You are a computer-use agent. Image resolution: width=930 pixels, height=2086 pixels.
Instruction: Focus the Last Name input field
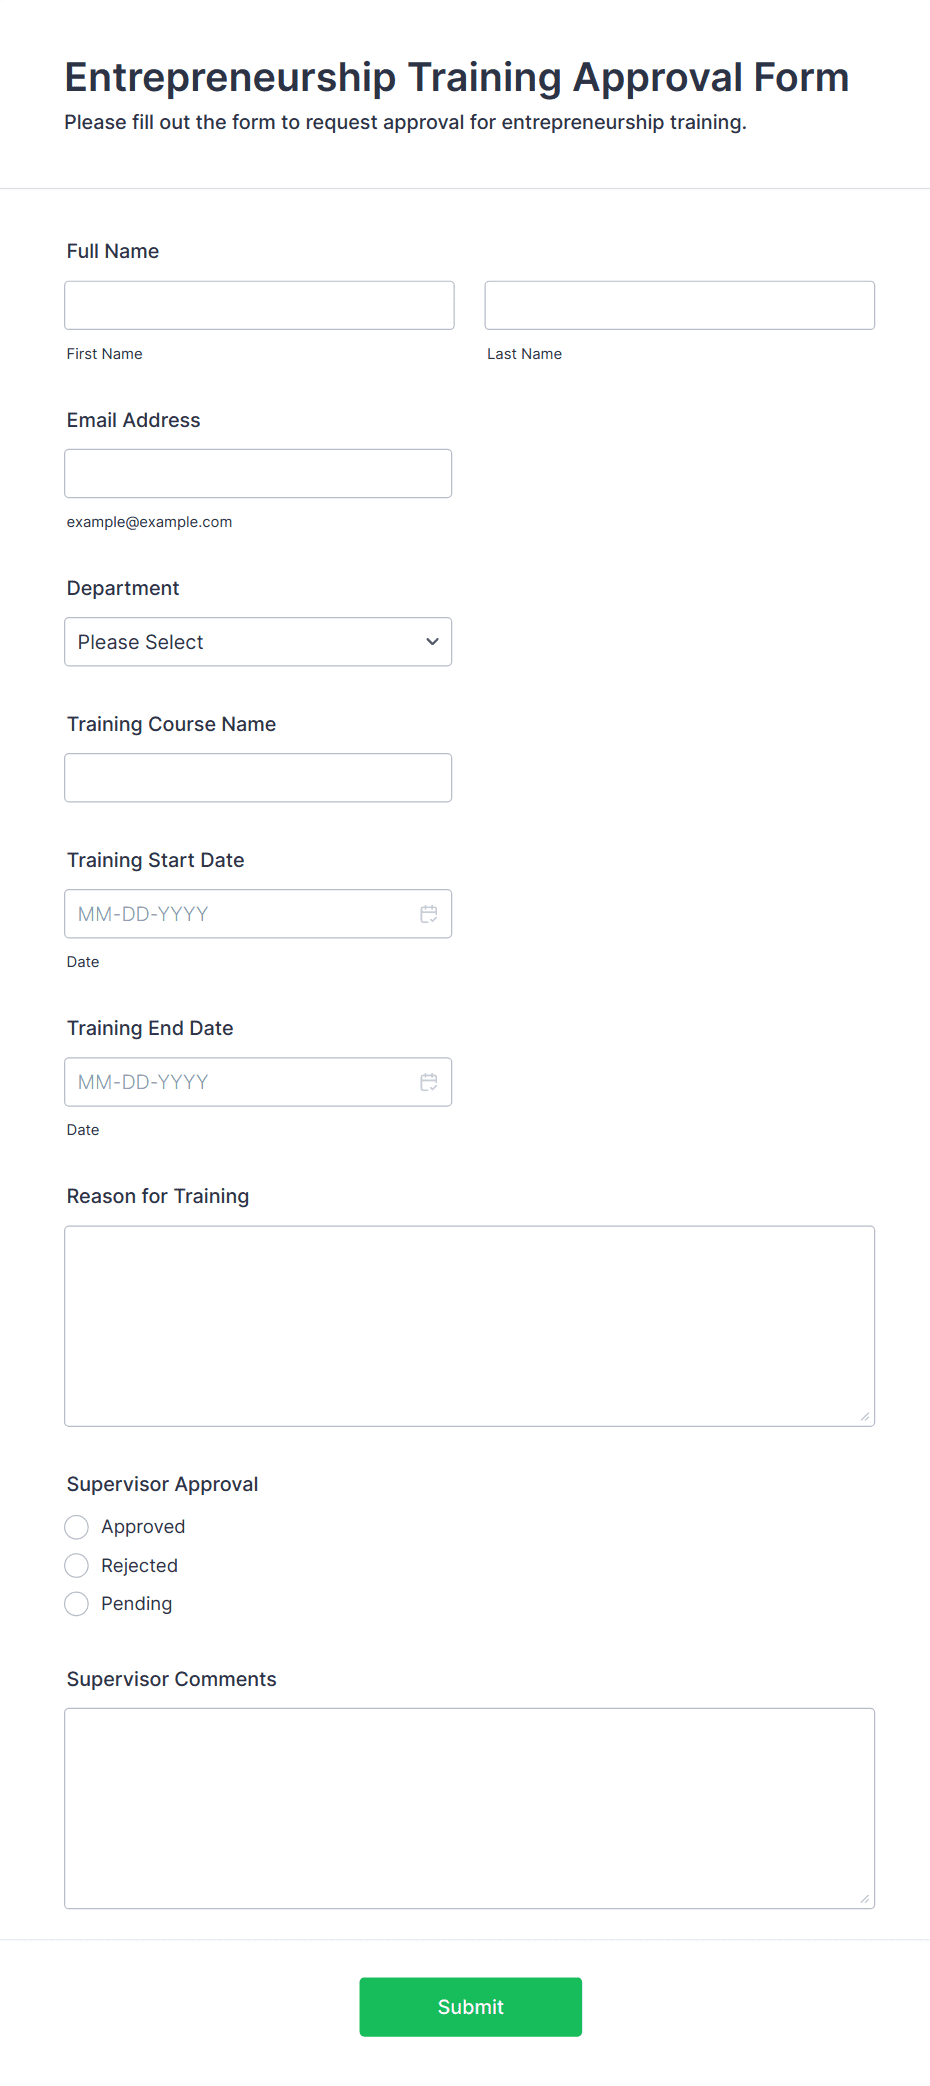[680, 305]
